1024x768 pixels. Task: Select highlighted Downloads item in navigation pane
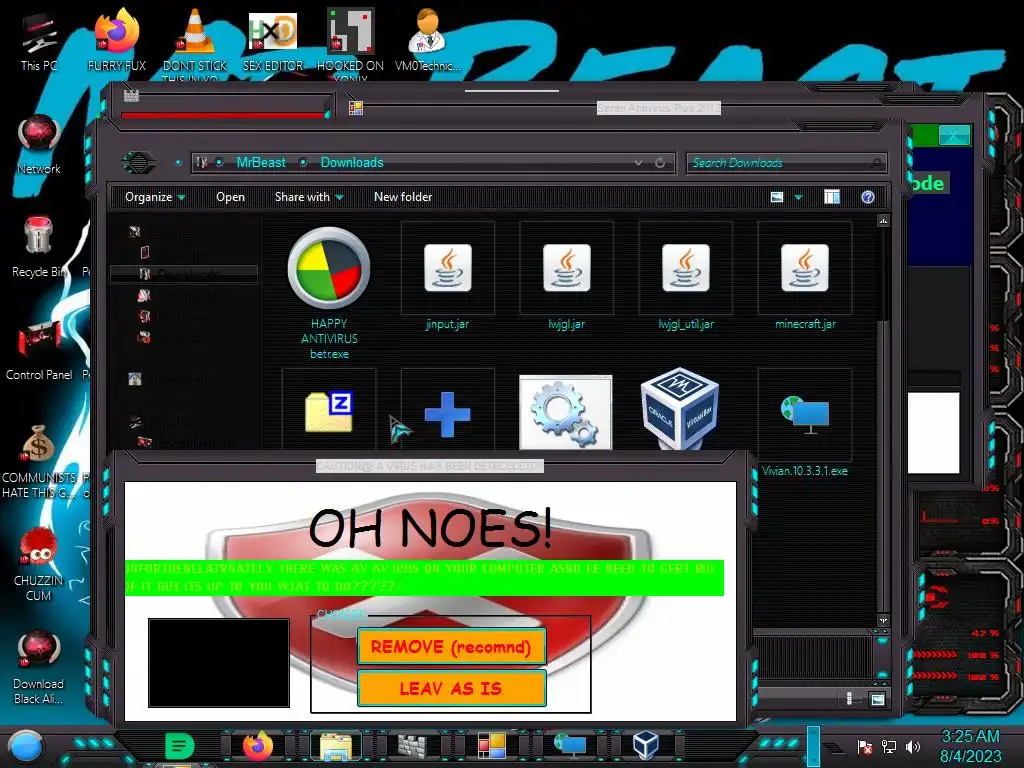point(184,274)
